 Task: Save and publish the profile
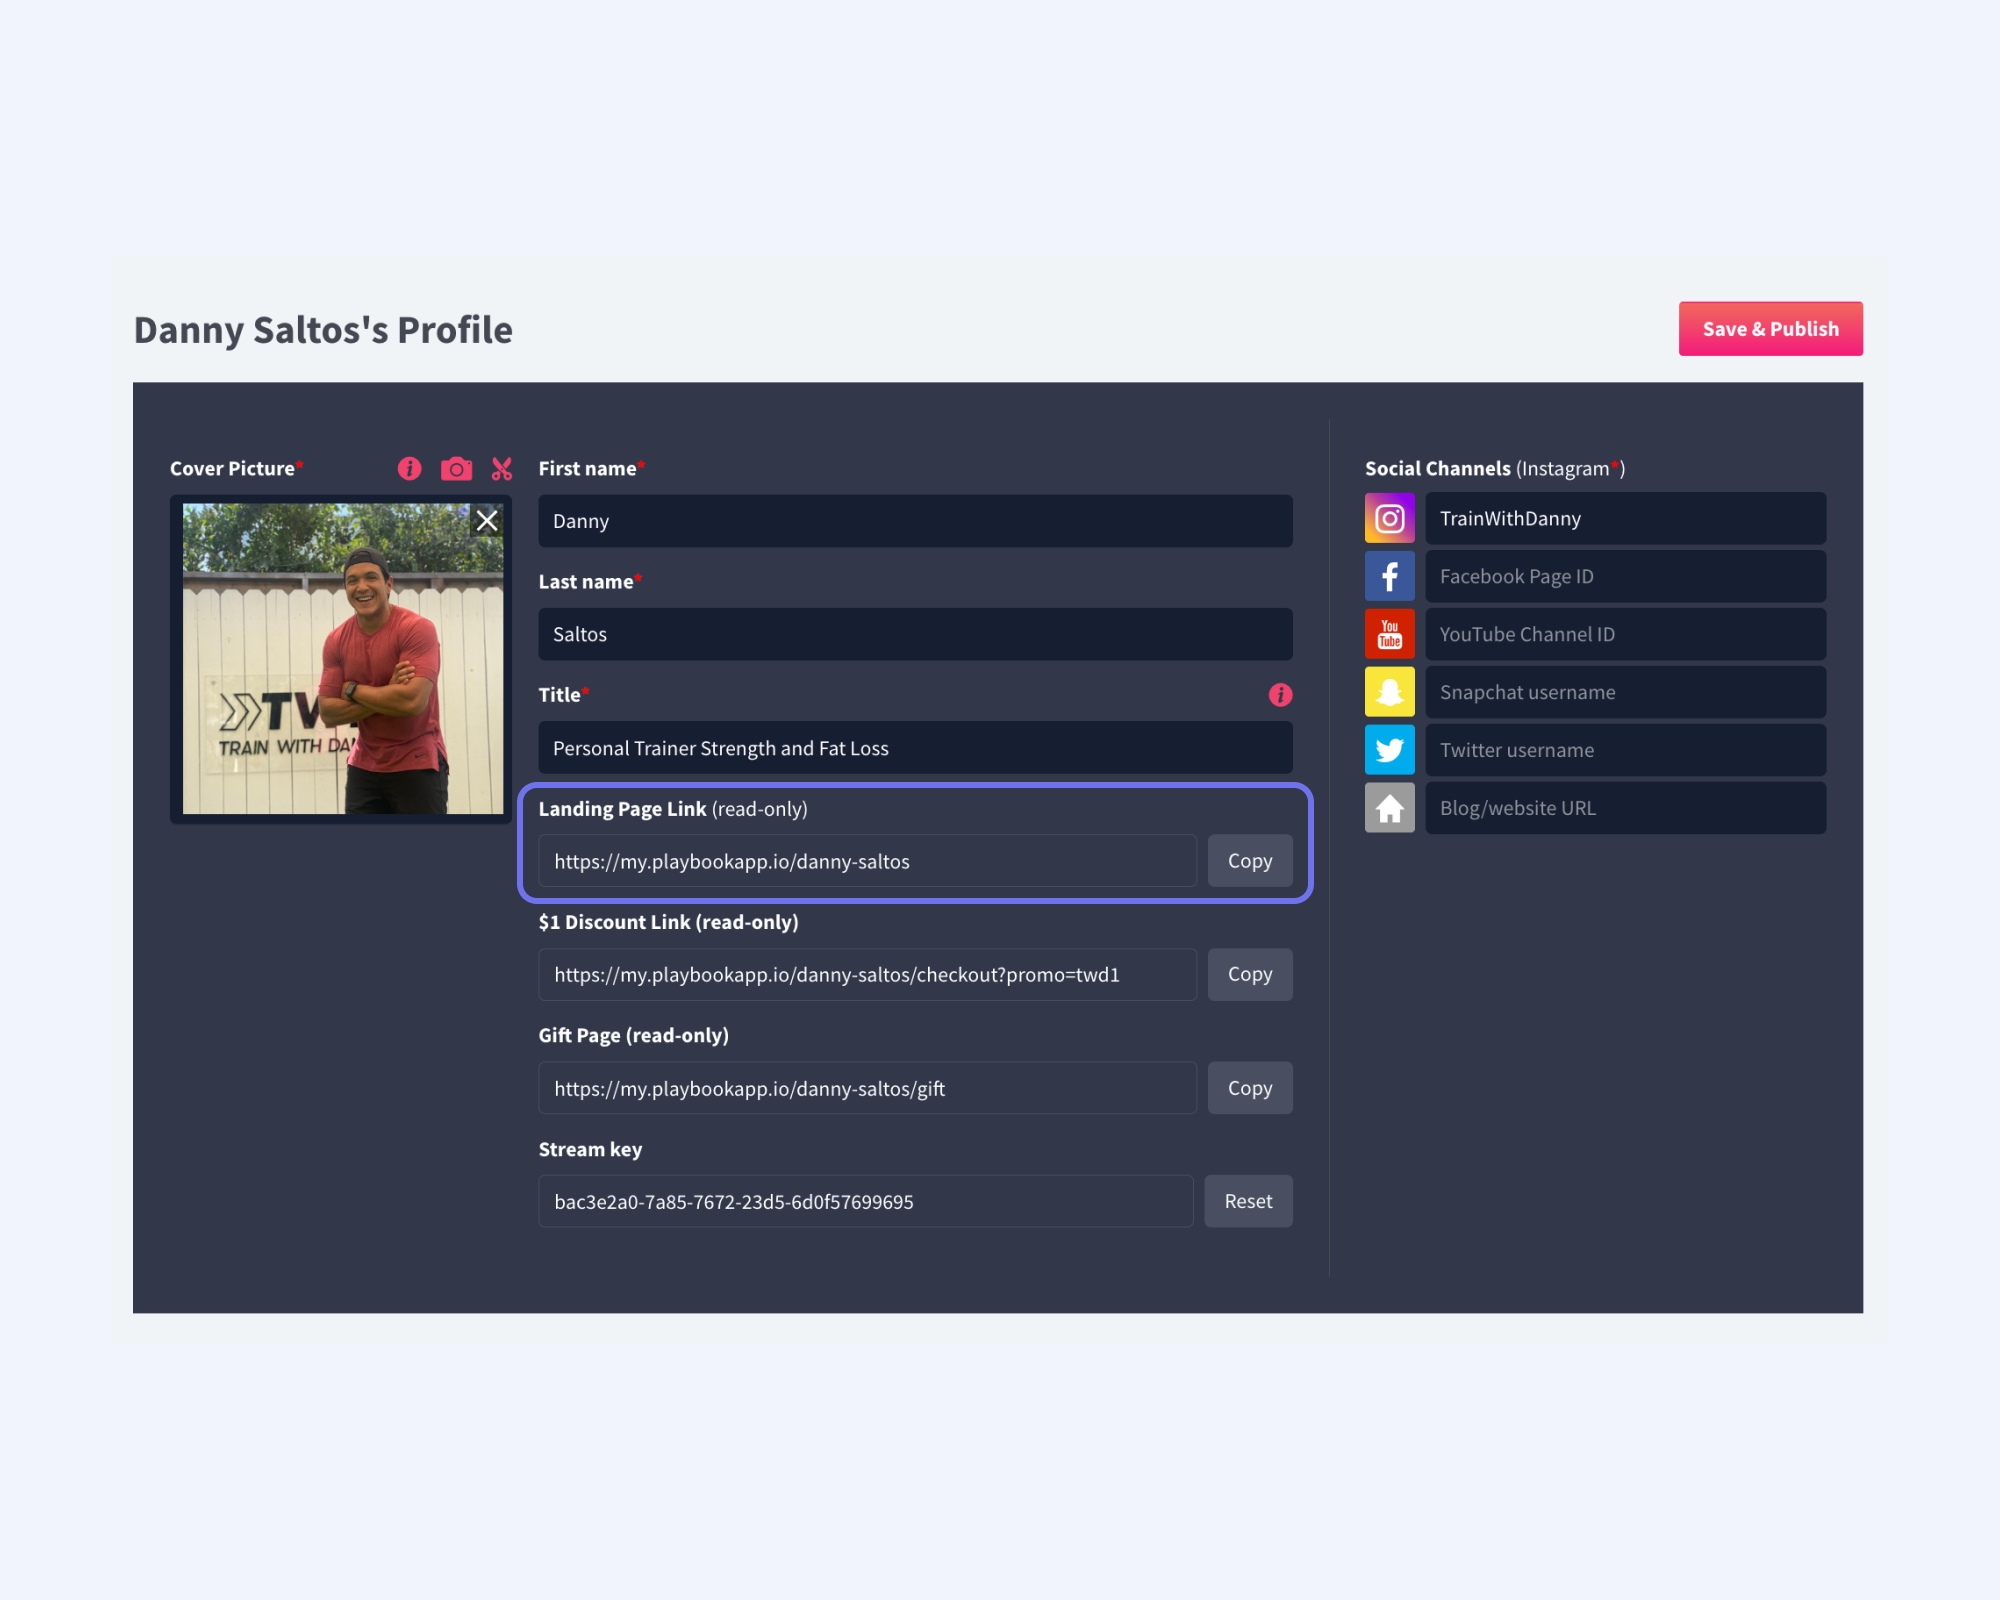point(1770,328)
